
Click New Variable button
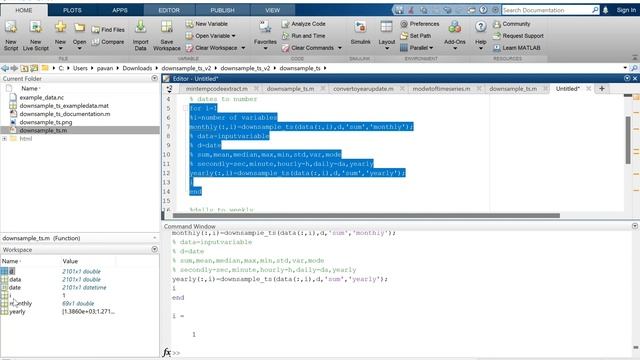pos(207,24)
